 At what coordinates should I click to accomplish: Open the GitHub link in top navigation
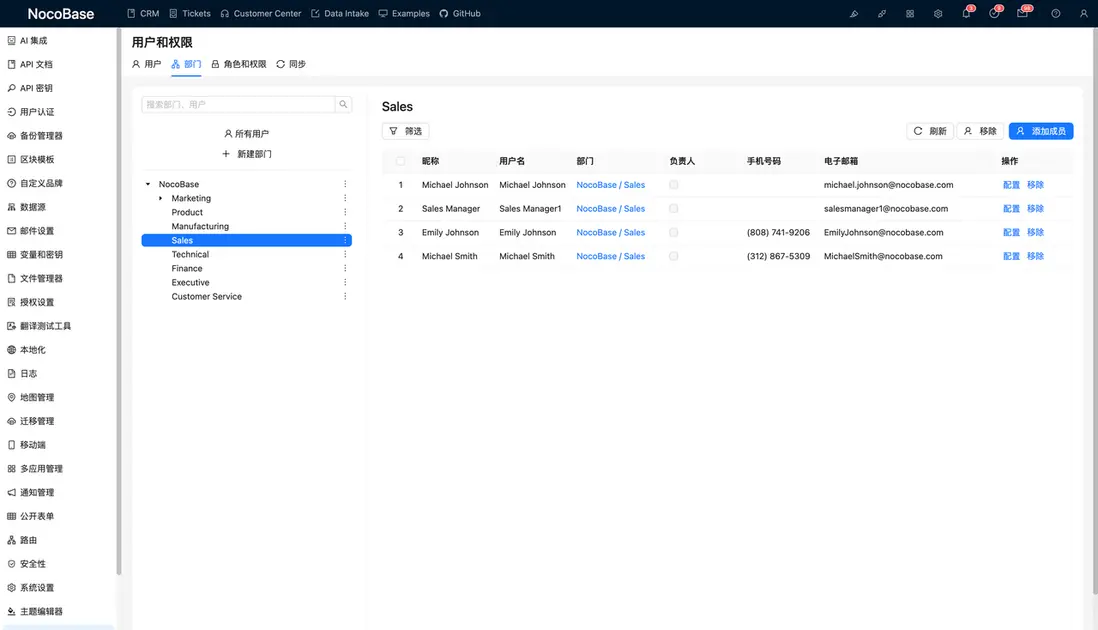(x=460, y=13)
